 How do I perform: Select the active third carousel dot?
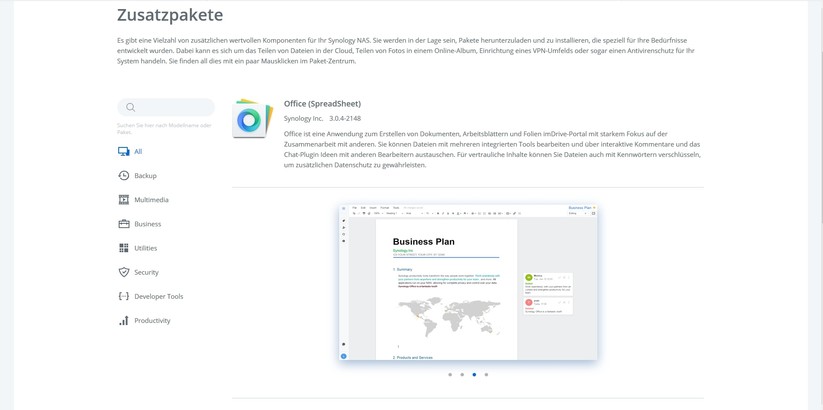click(x=474, y=375)
